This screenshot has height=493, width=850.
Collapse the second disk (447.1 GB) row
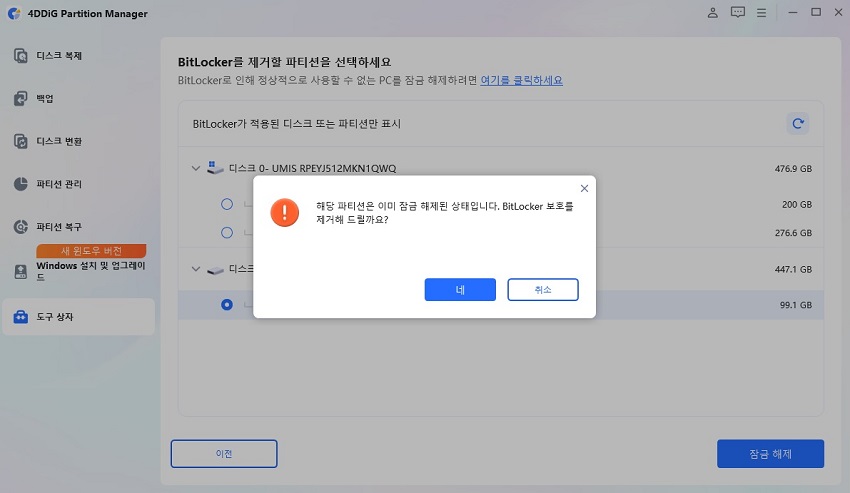[x=196, y=269]
